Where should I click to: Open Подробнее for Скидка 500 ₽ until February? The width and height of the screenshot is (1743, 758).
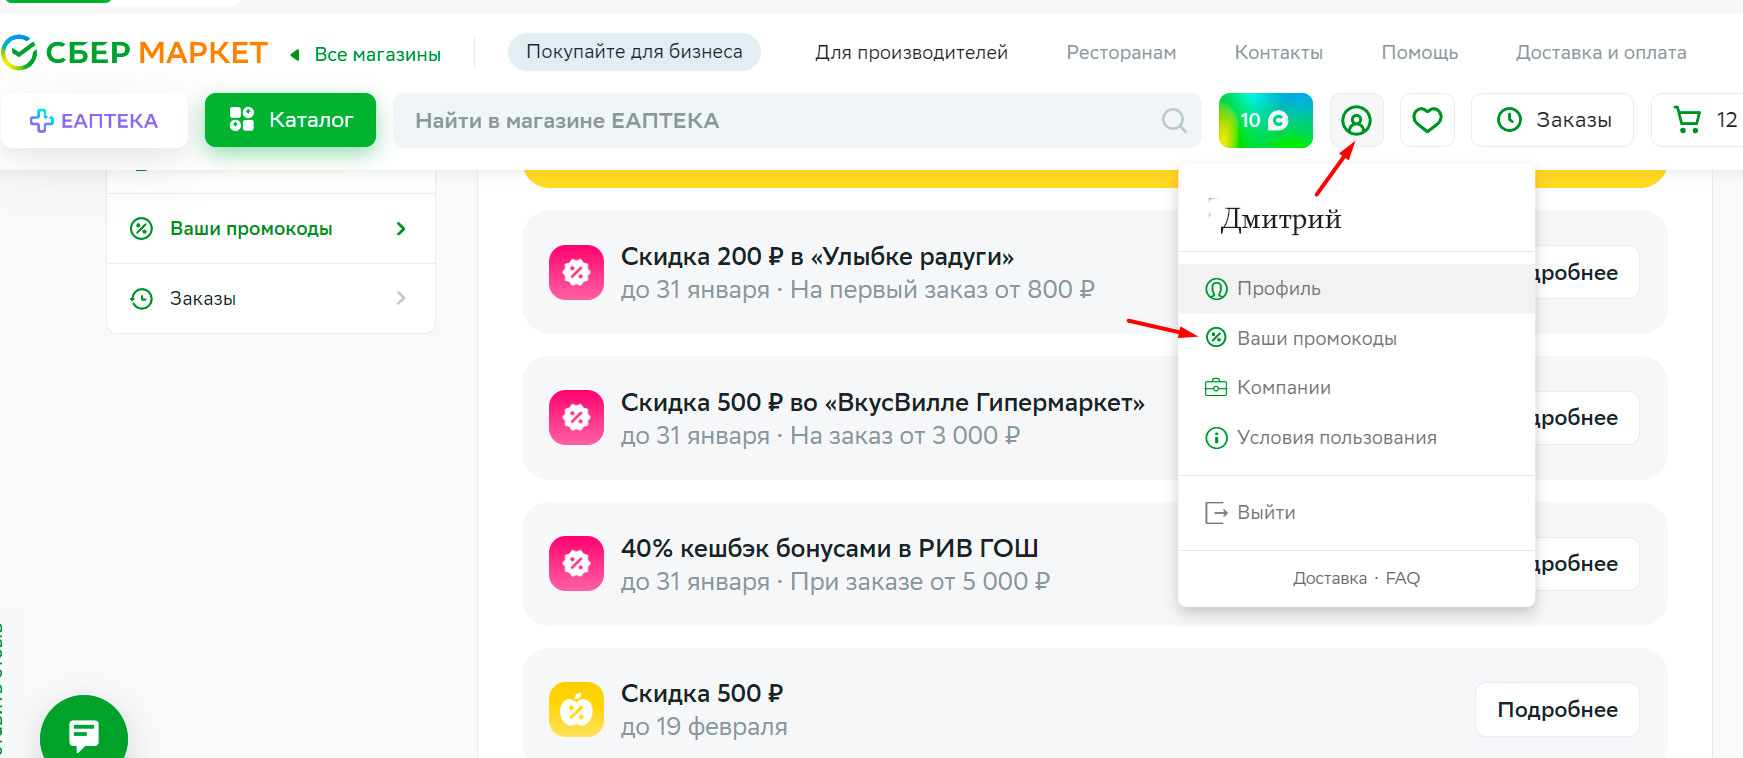click(x=1557, y=710)
